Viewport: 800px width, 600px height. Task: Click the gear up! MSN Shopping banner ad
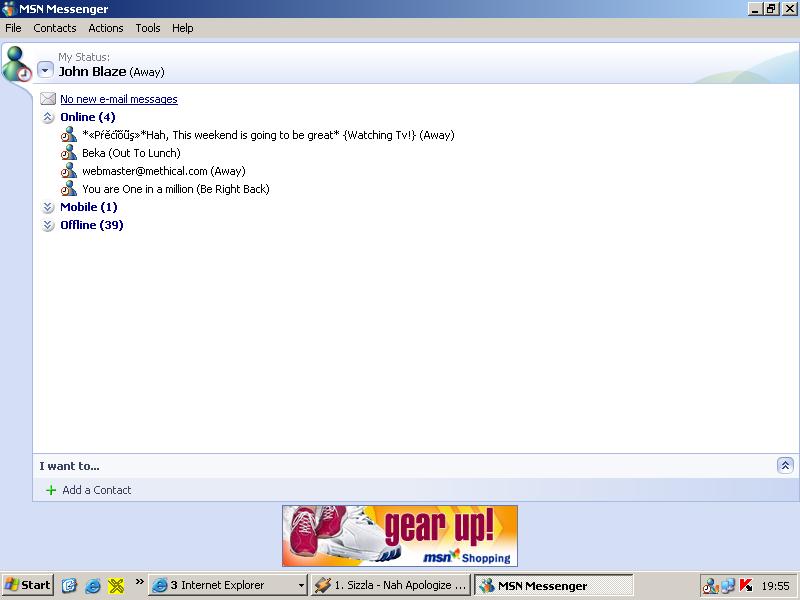[x=400, y=536]
